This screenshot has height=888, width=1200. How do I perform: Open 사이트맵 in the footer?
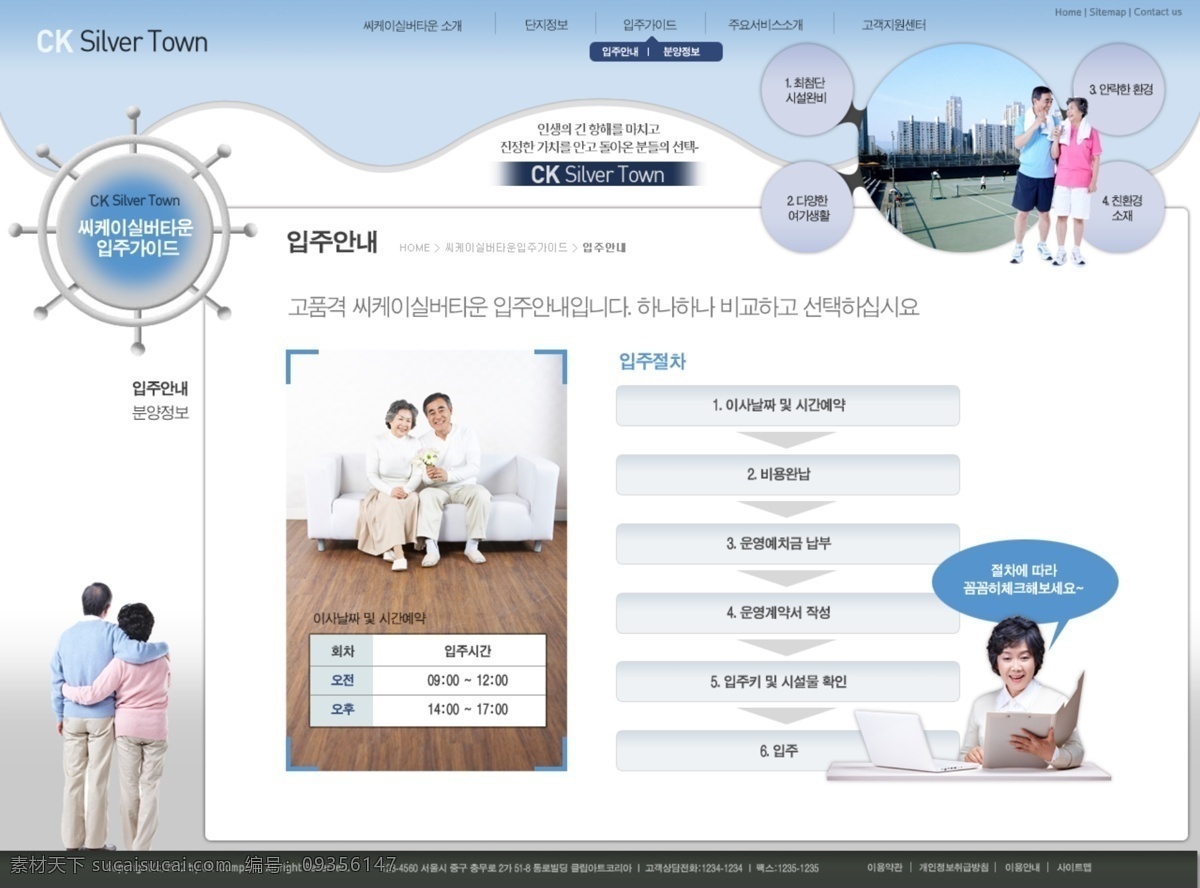pyautogui.click(x=1074, y=867)
